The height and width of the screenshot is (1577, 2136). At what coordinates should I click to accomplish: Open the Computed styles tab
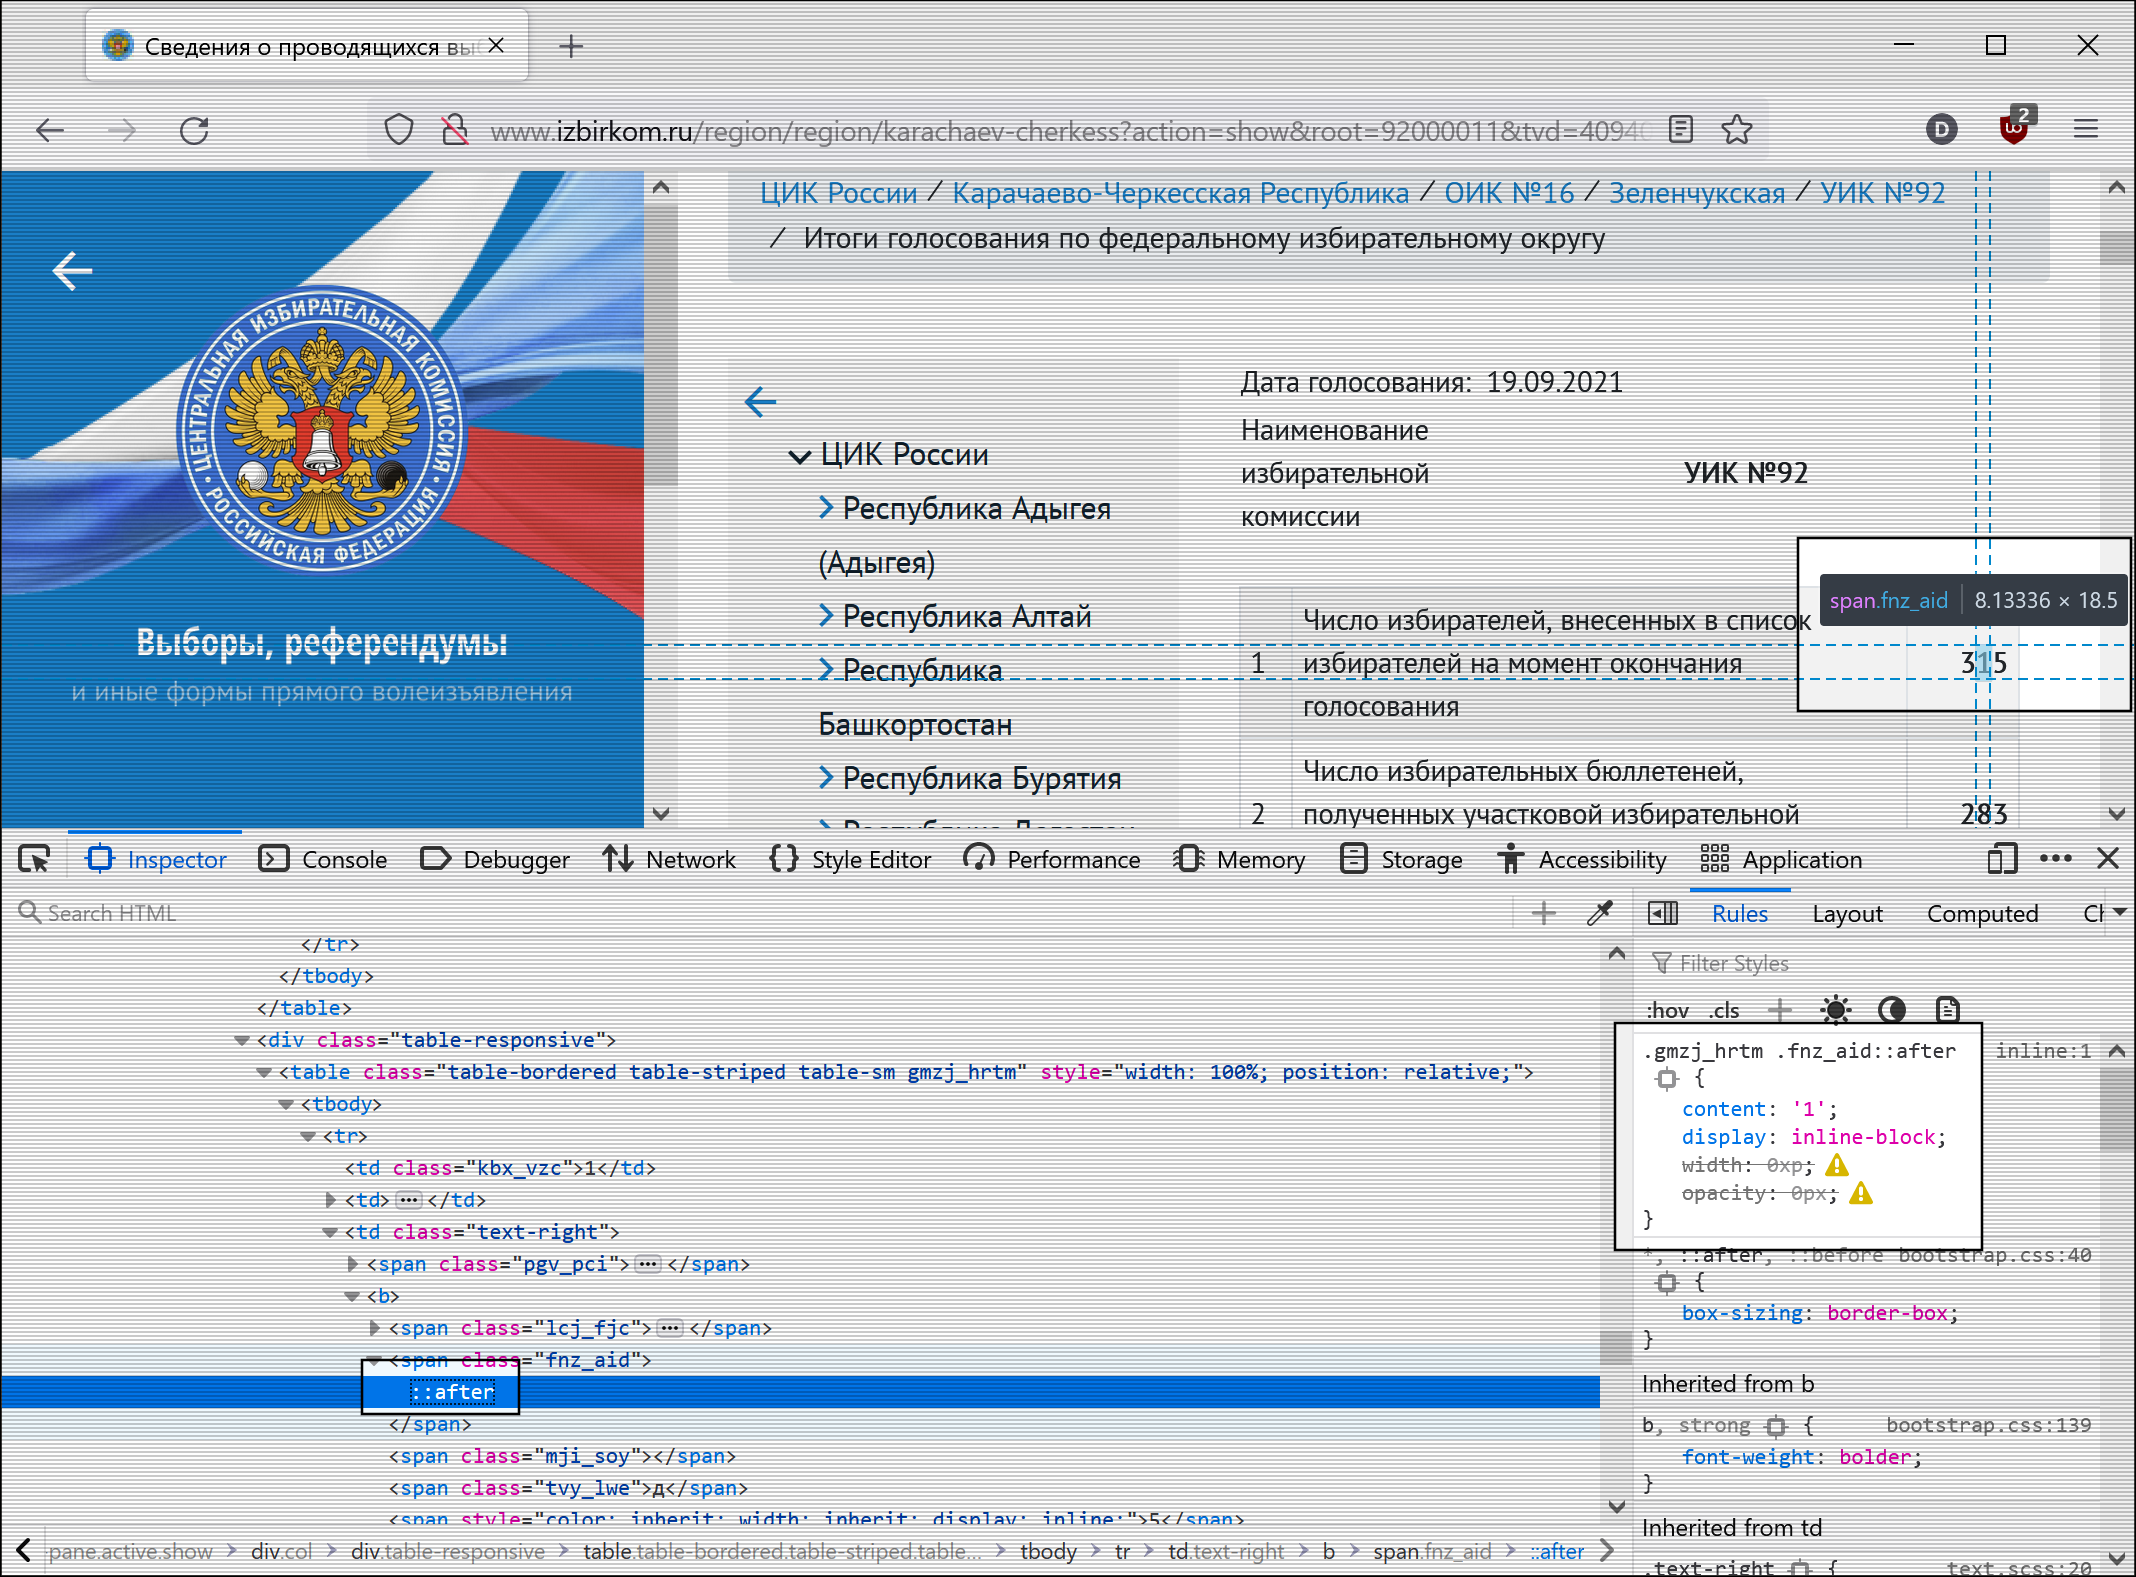point(1981,914)
